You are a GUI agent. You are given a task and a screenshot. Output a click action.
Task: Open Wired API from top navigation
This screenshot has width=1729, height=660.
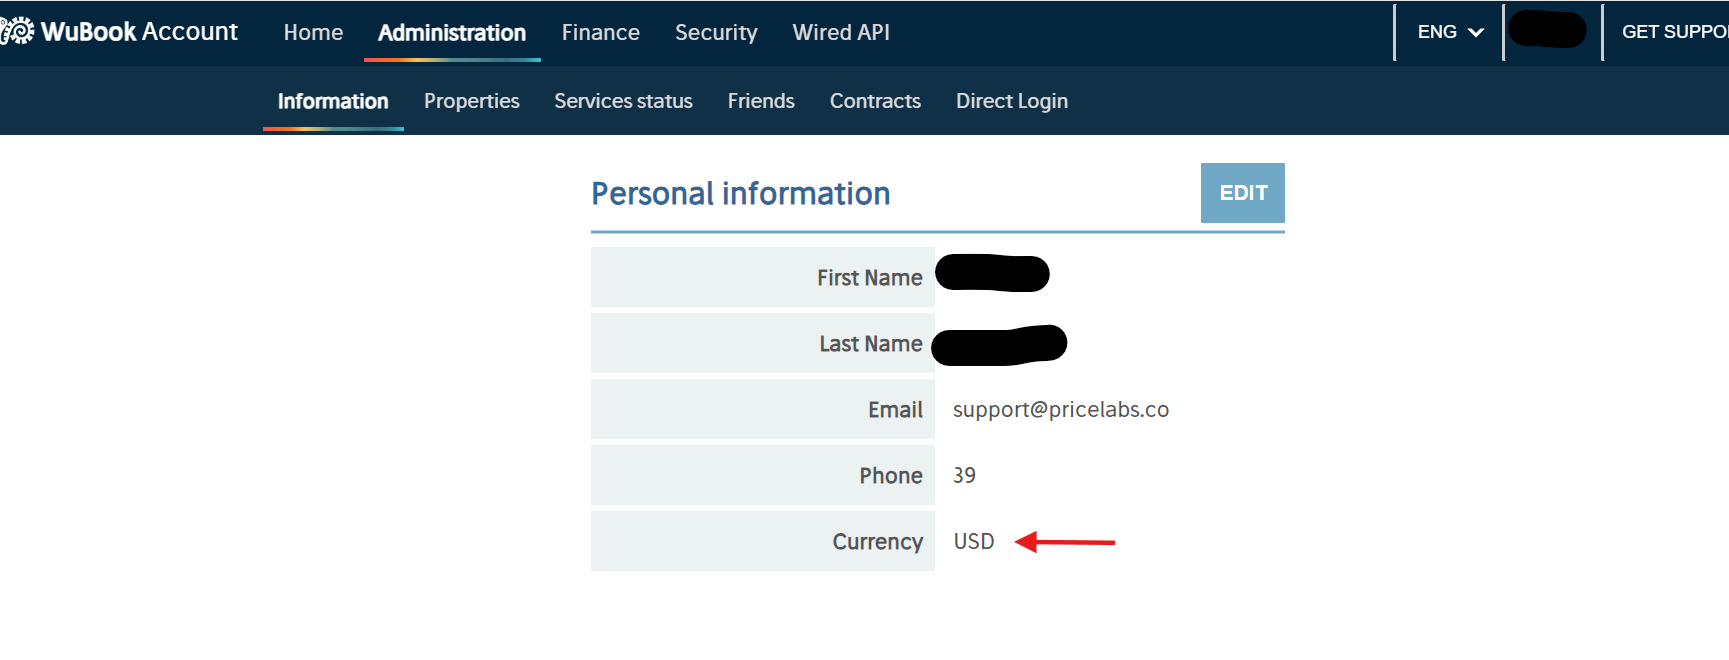coord(841,32)
